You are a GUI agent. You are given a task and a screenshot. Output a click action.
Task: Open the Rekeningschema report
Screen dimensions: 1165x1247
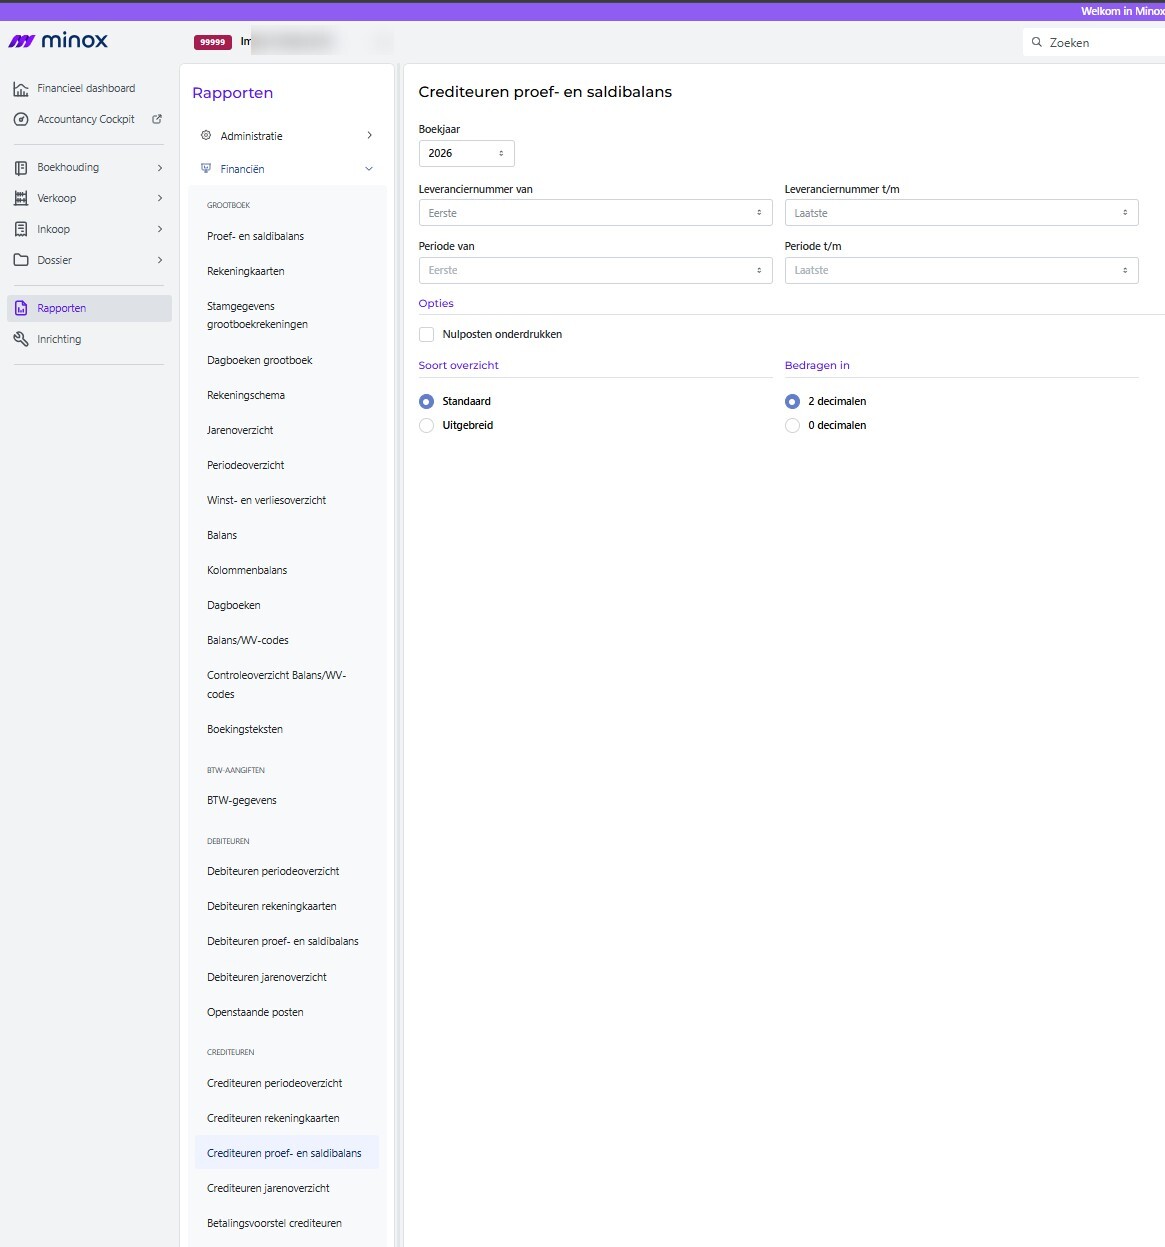(x=246, y=395)
